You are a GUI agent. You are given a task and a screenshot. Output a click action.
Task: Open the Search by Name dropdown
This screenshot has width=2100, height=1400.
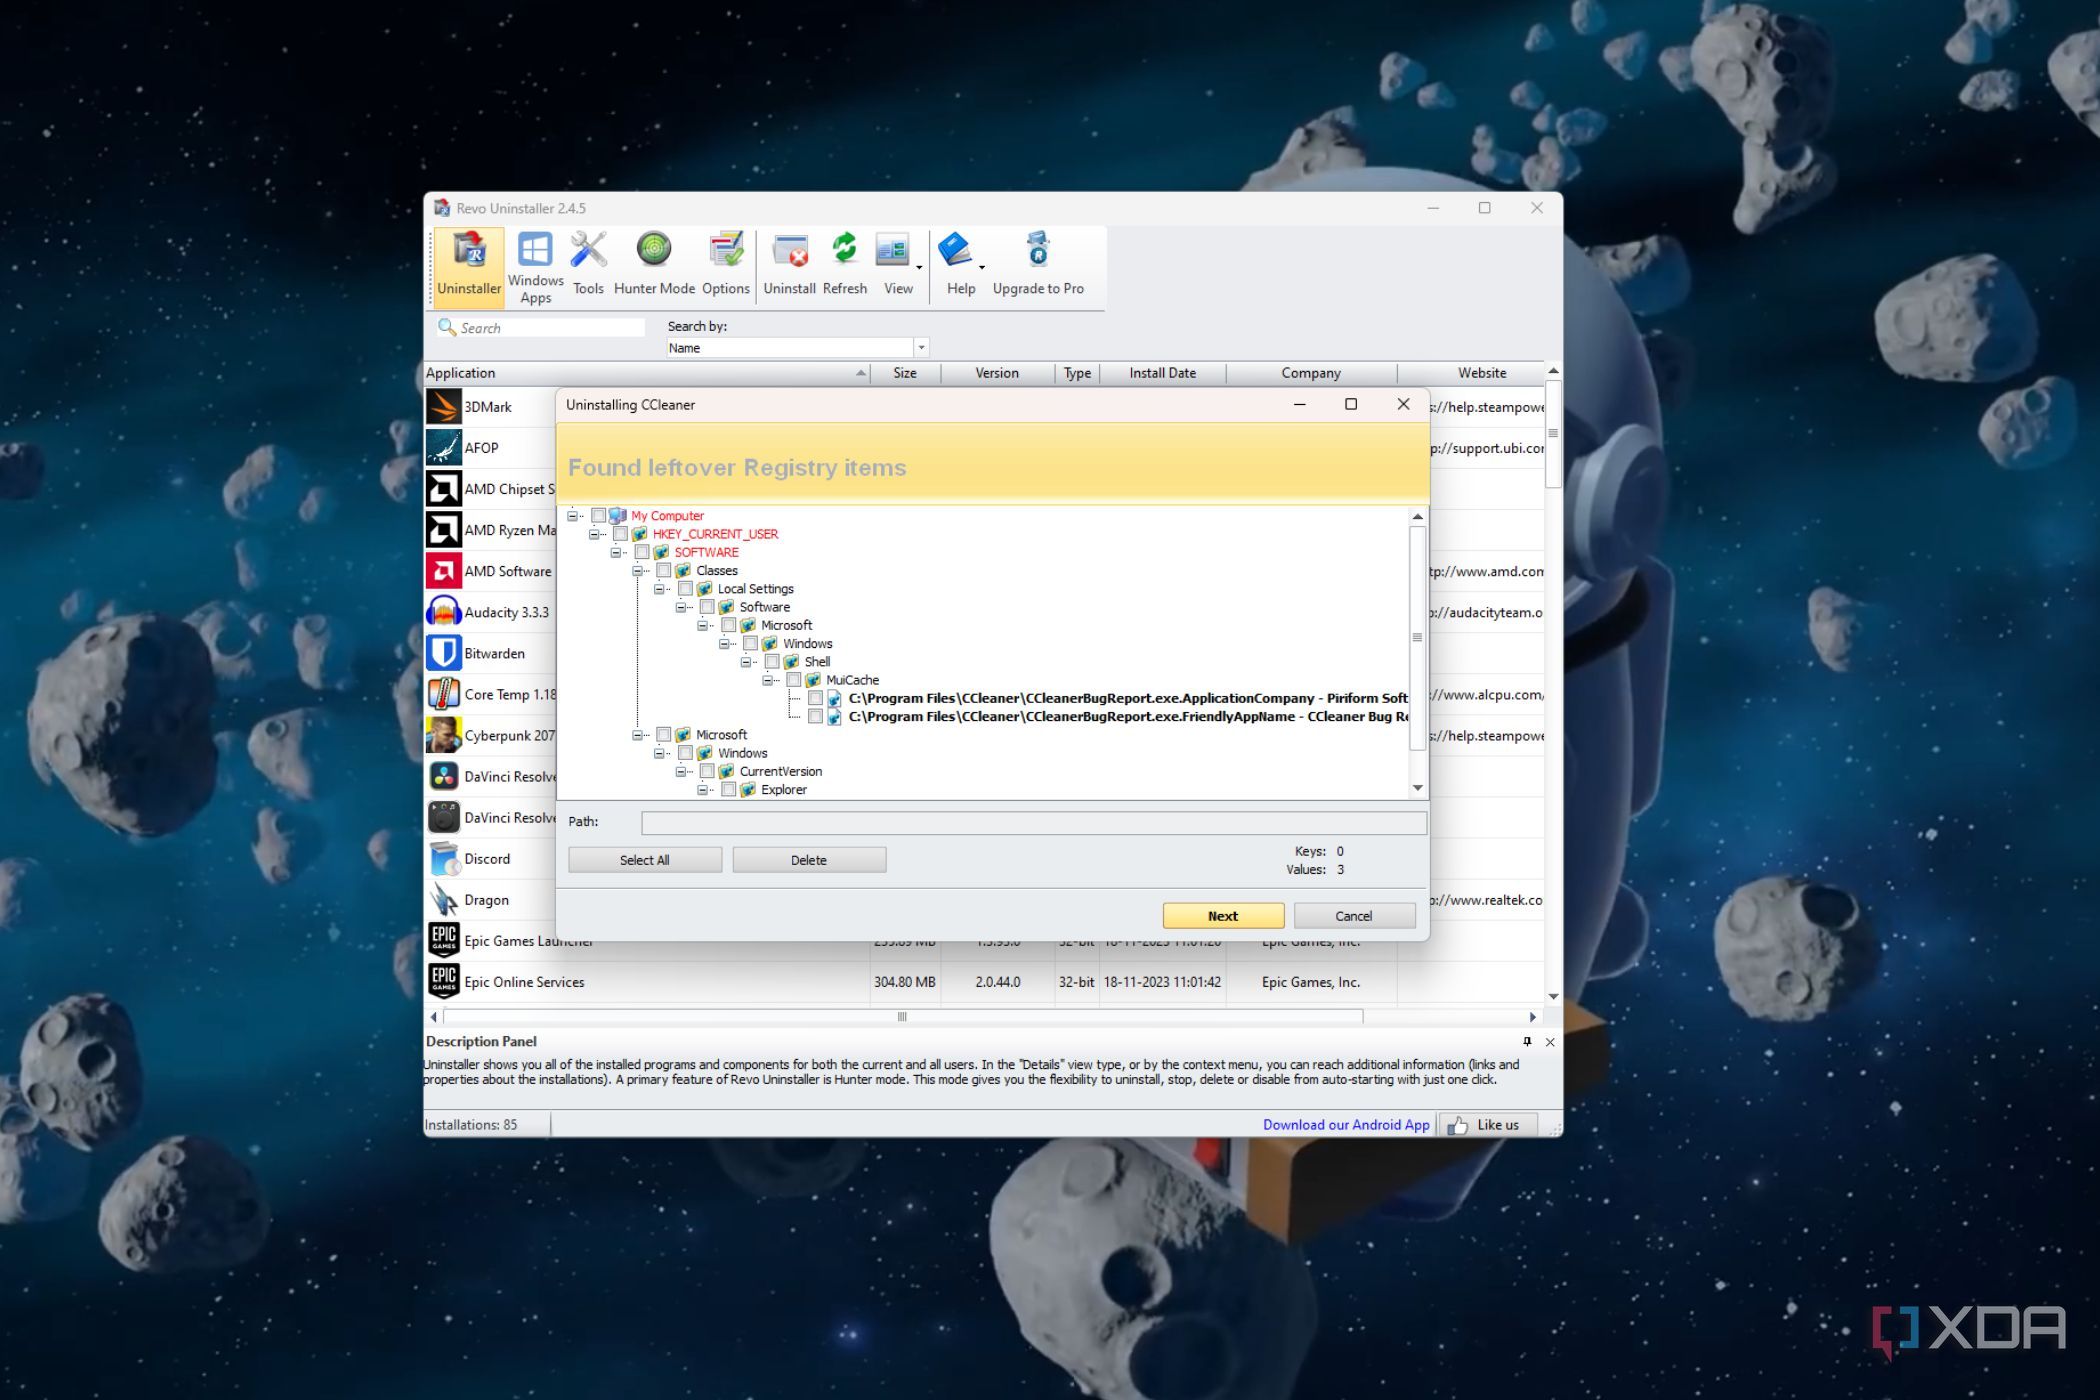(921, 348)
